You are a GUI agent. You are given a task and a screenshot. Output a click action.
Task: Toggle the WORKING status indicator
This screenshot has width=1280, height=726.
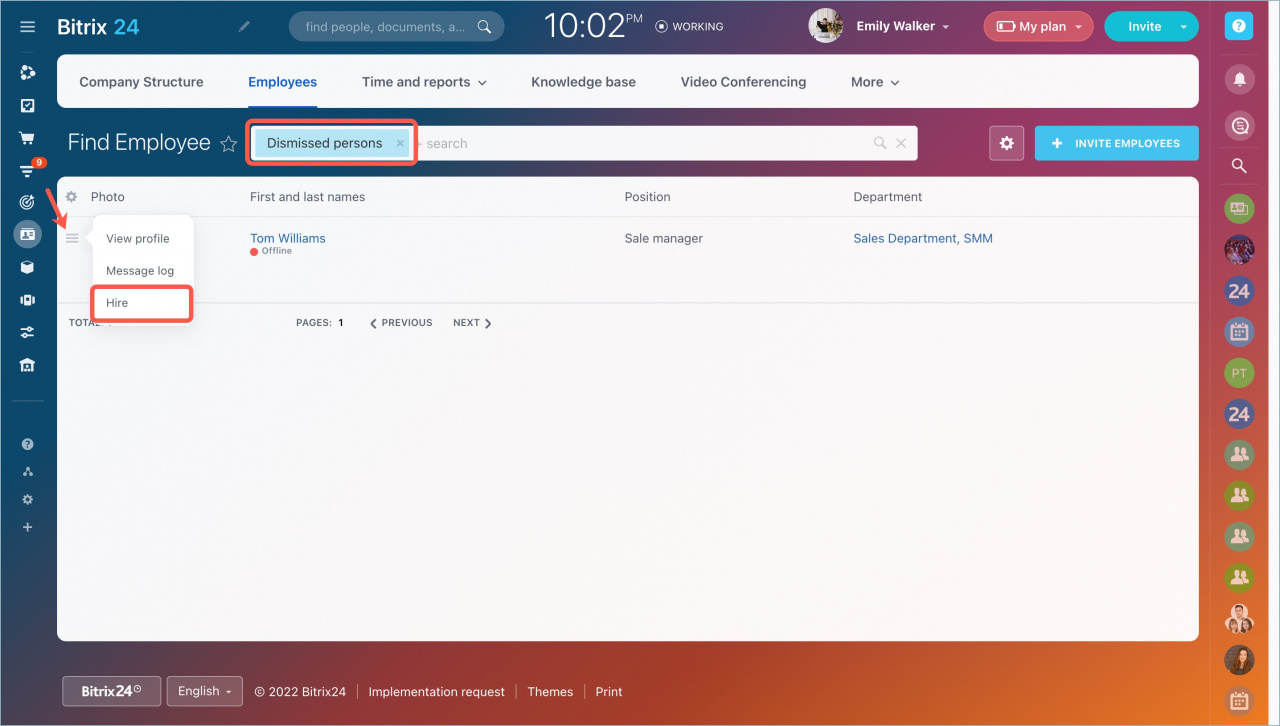[x=689, y=27]
